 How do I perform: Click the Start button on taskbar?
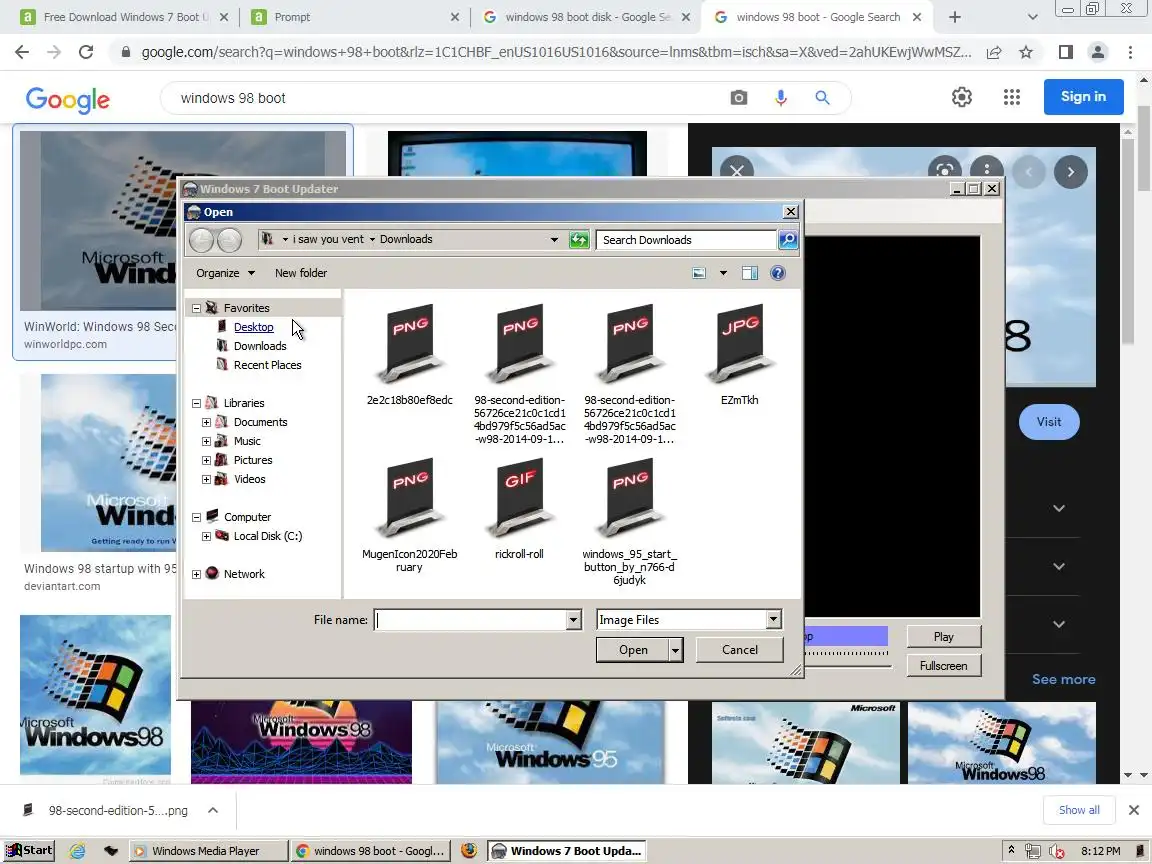(29, 851)
